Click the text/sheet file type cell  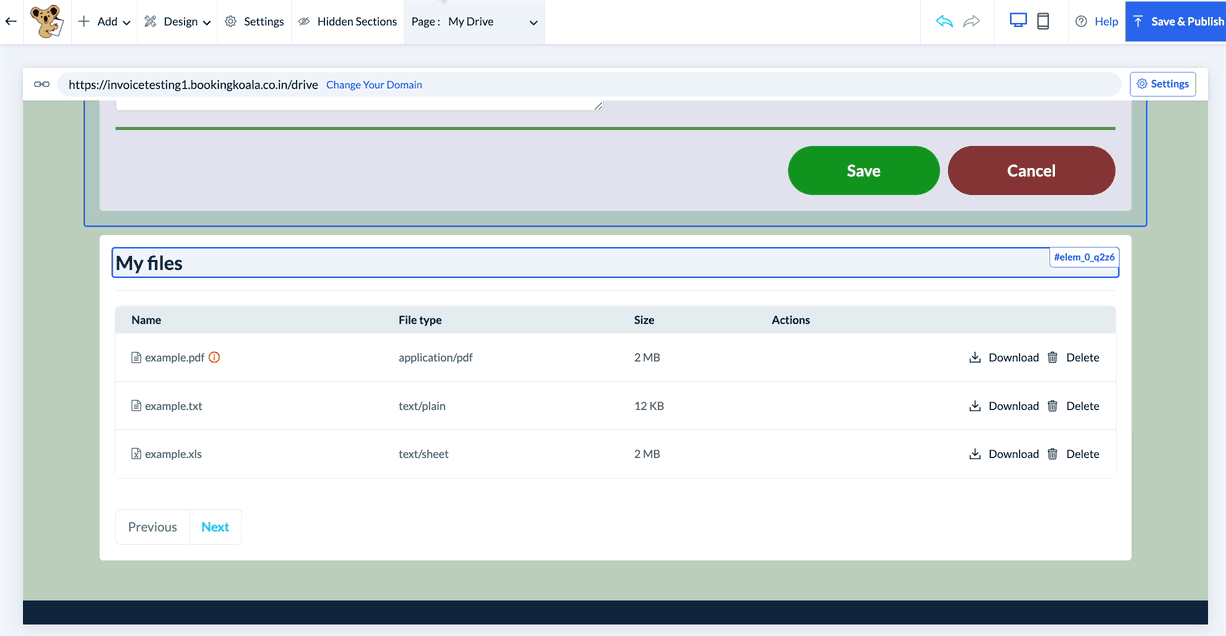[424, 454]
